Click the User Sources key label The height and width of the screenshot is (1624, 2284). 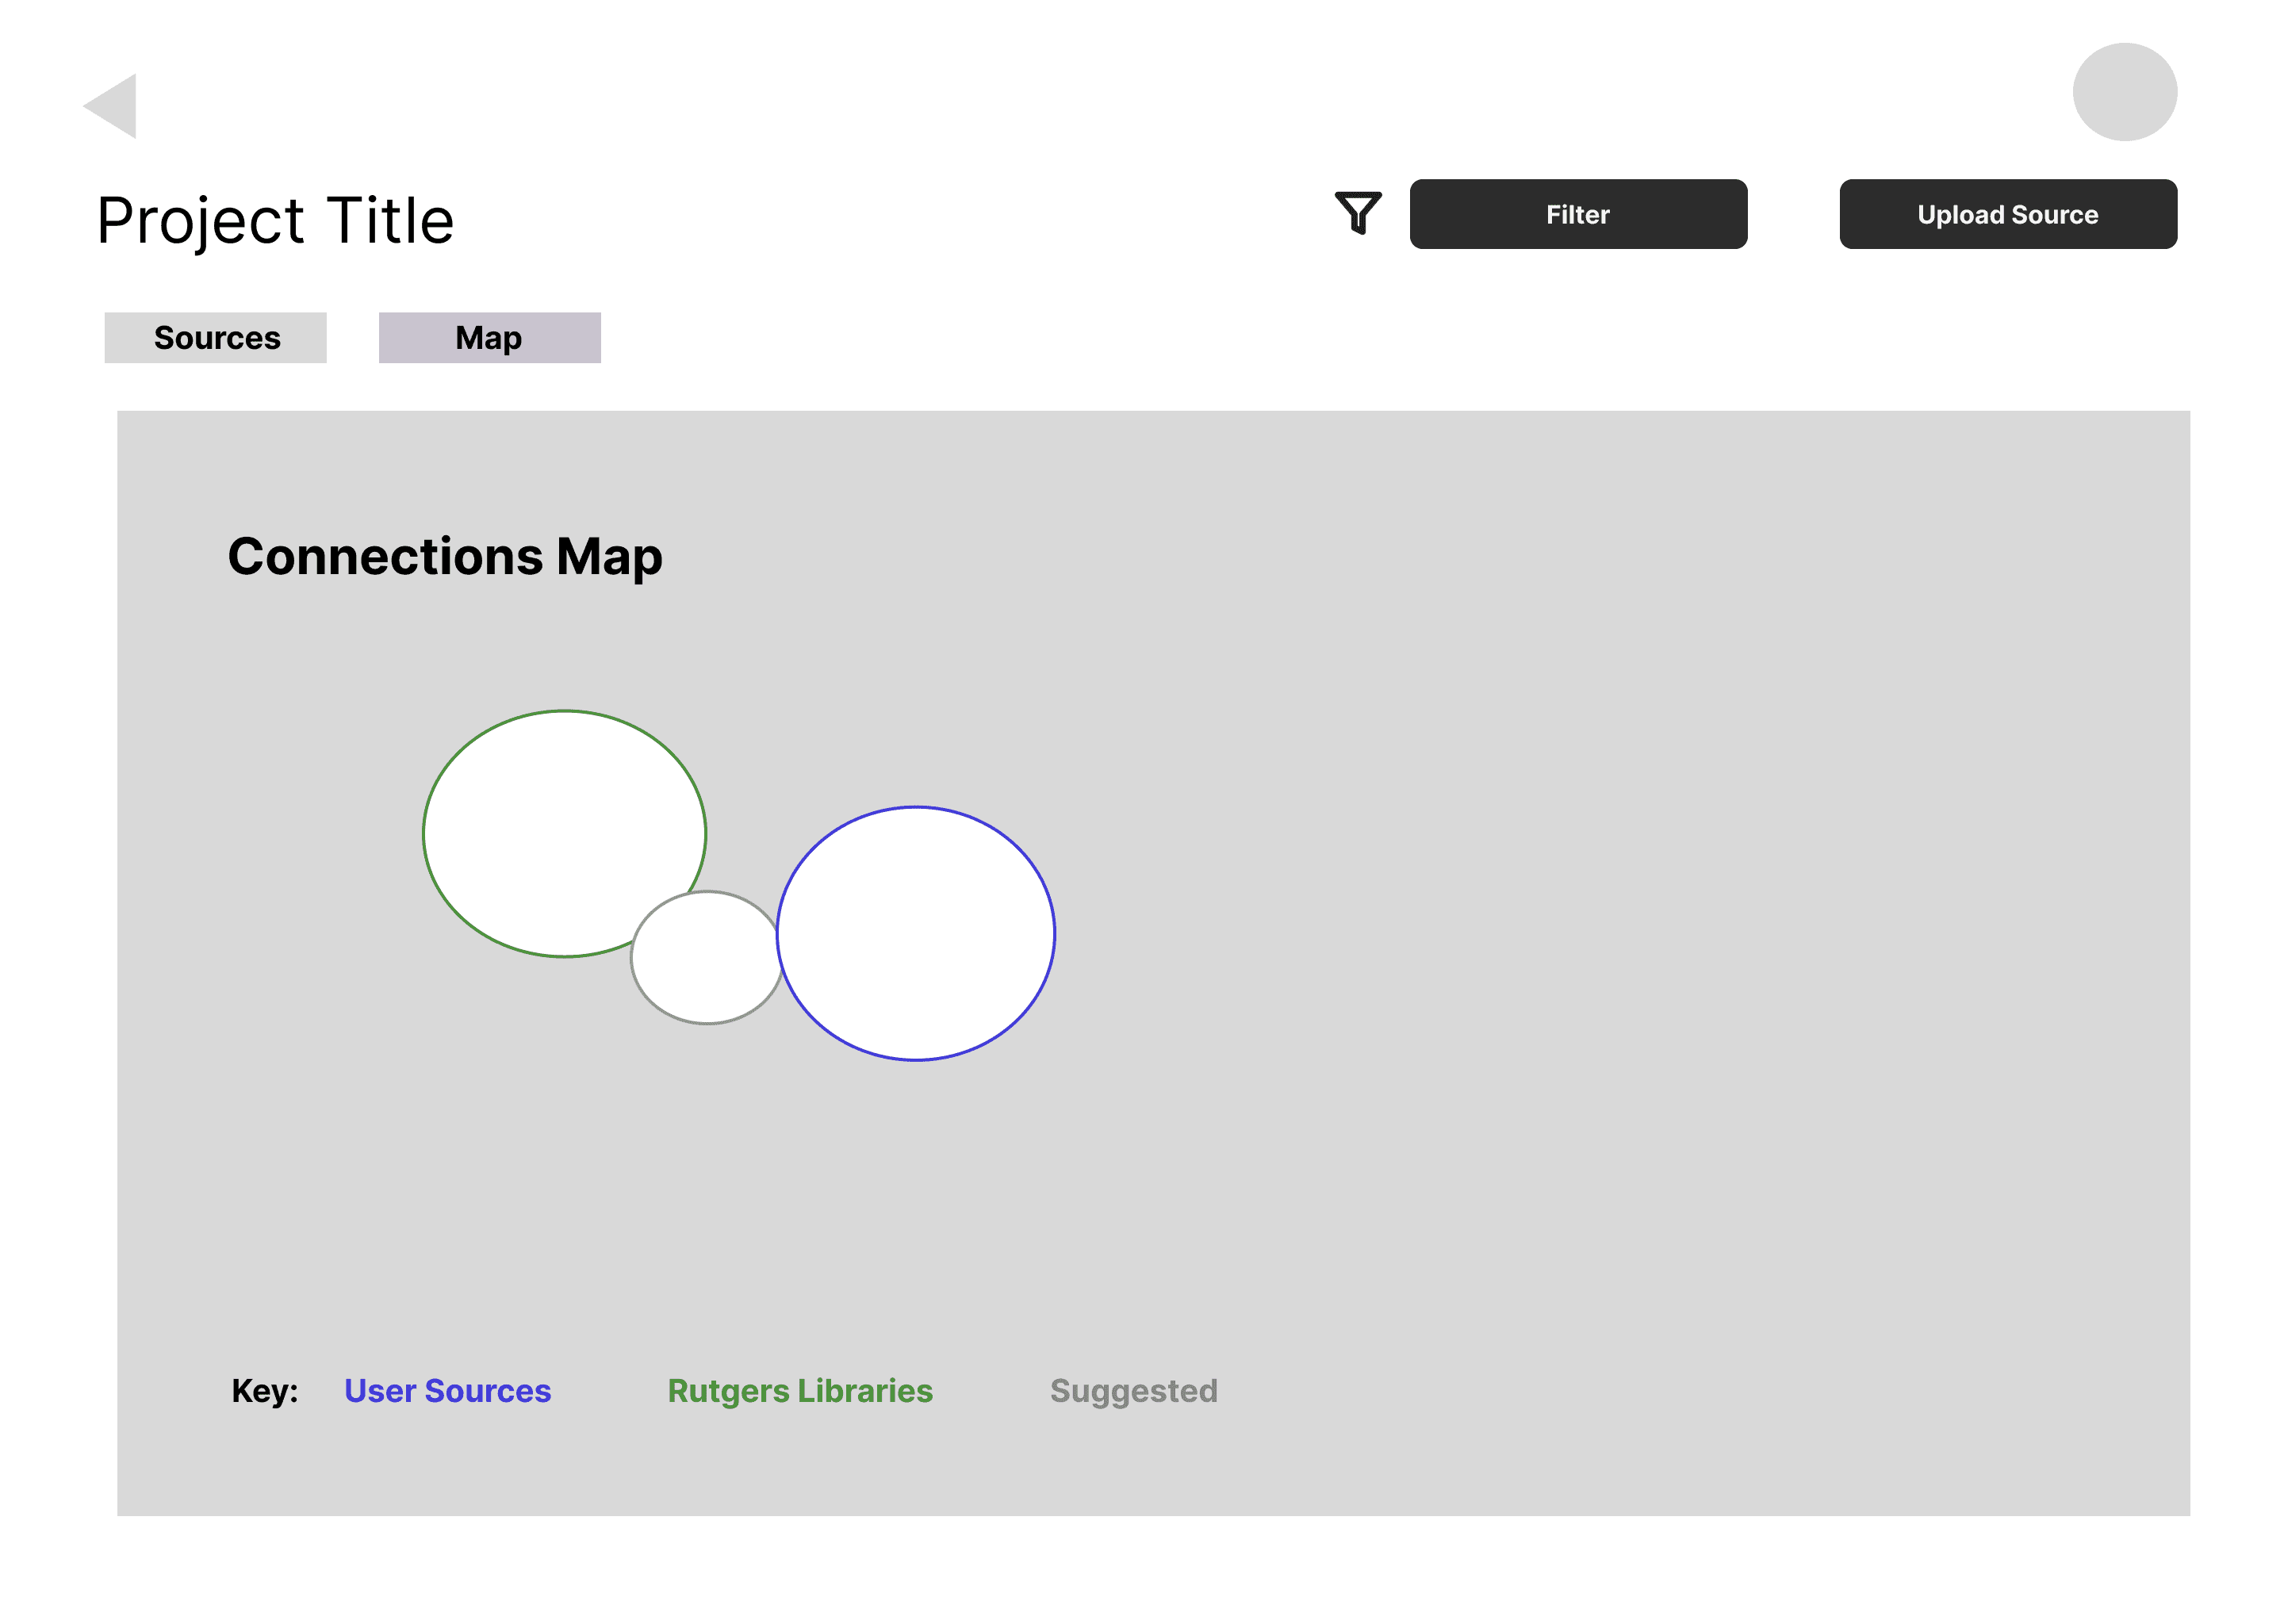(447, 1391)
